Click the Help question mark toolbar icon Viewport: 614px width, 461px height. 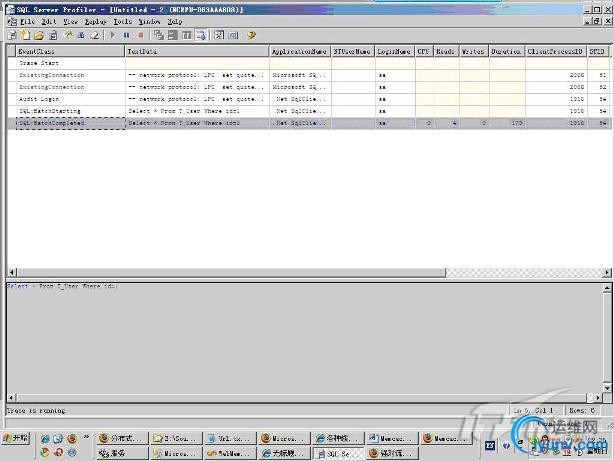coord(251,35)
